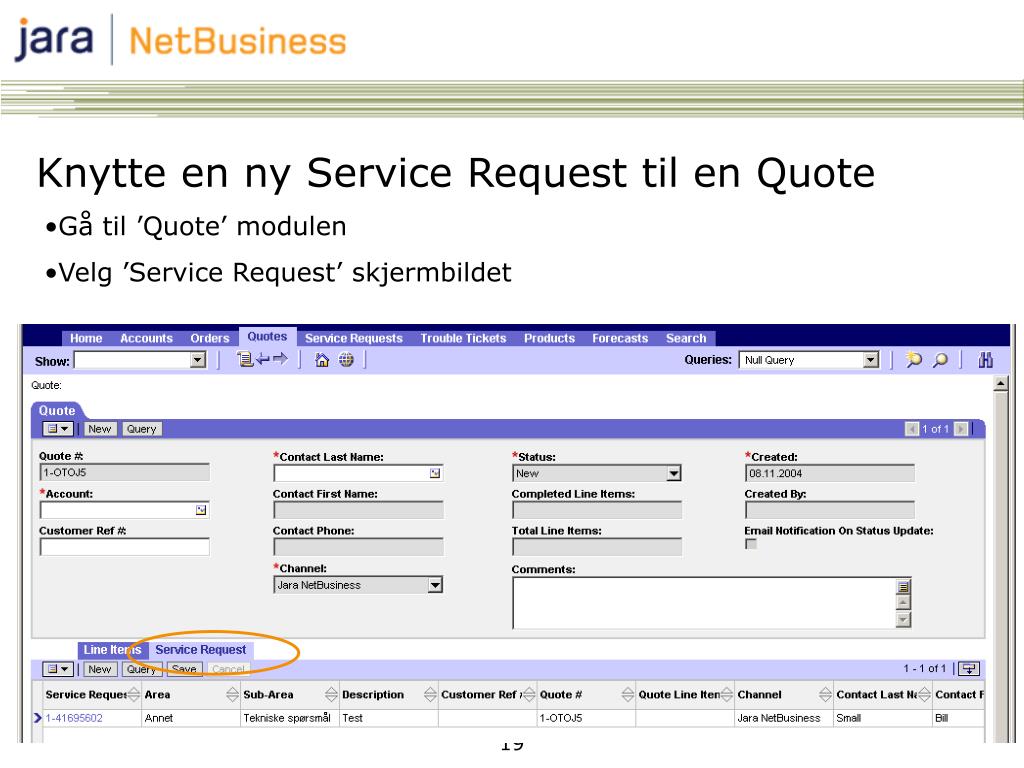Switch to the Trouble Tickets tab
The image size is (1024, 768).
[x=463, y=338]
